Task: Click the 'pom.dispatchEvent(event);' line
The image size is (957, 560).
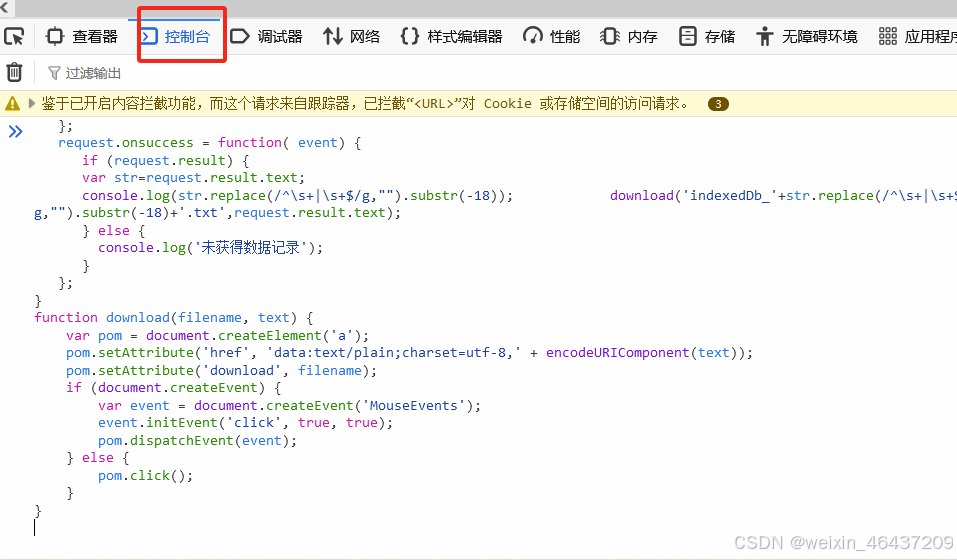Action: coord(197,440)
